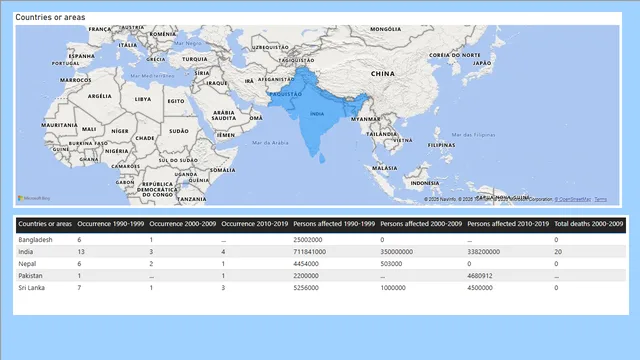Select the India row label in table
The height and width of the screenshot is (360, 640).
pos(26,252)
